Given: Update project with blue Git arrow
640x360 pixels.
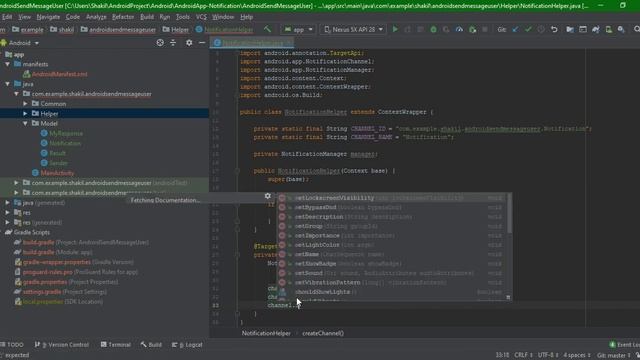Looking at the screenshot, I should [x=515, y=29].
